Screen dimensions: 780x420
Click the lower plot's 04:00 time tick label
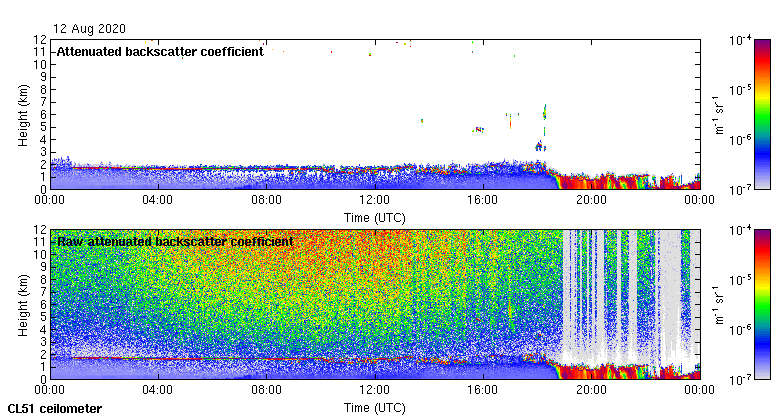point(158,390)
